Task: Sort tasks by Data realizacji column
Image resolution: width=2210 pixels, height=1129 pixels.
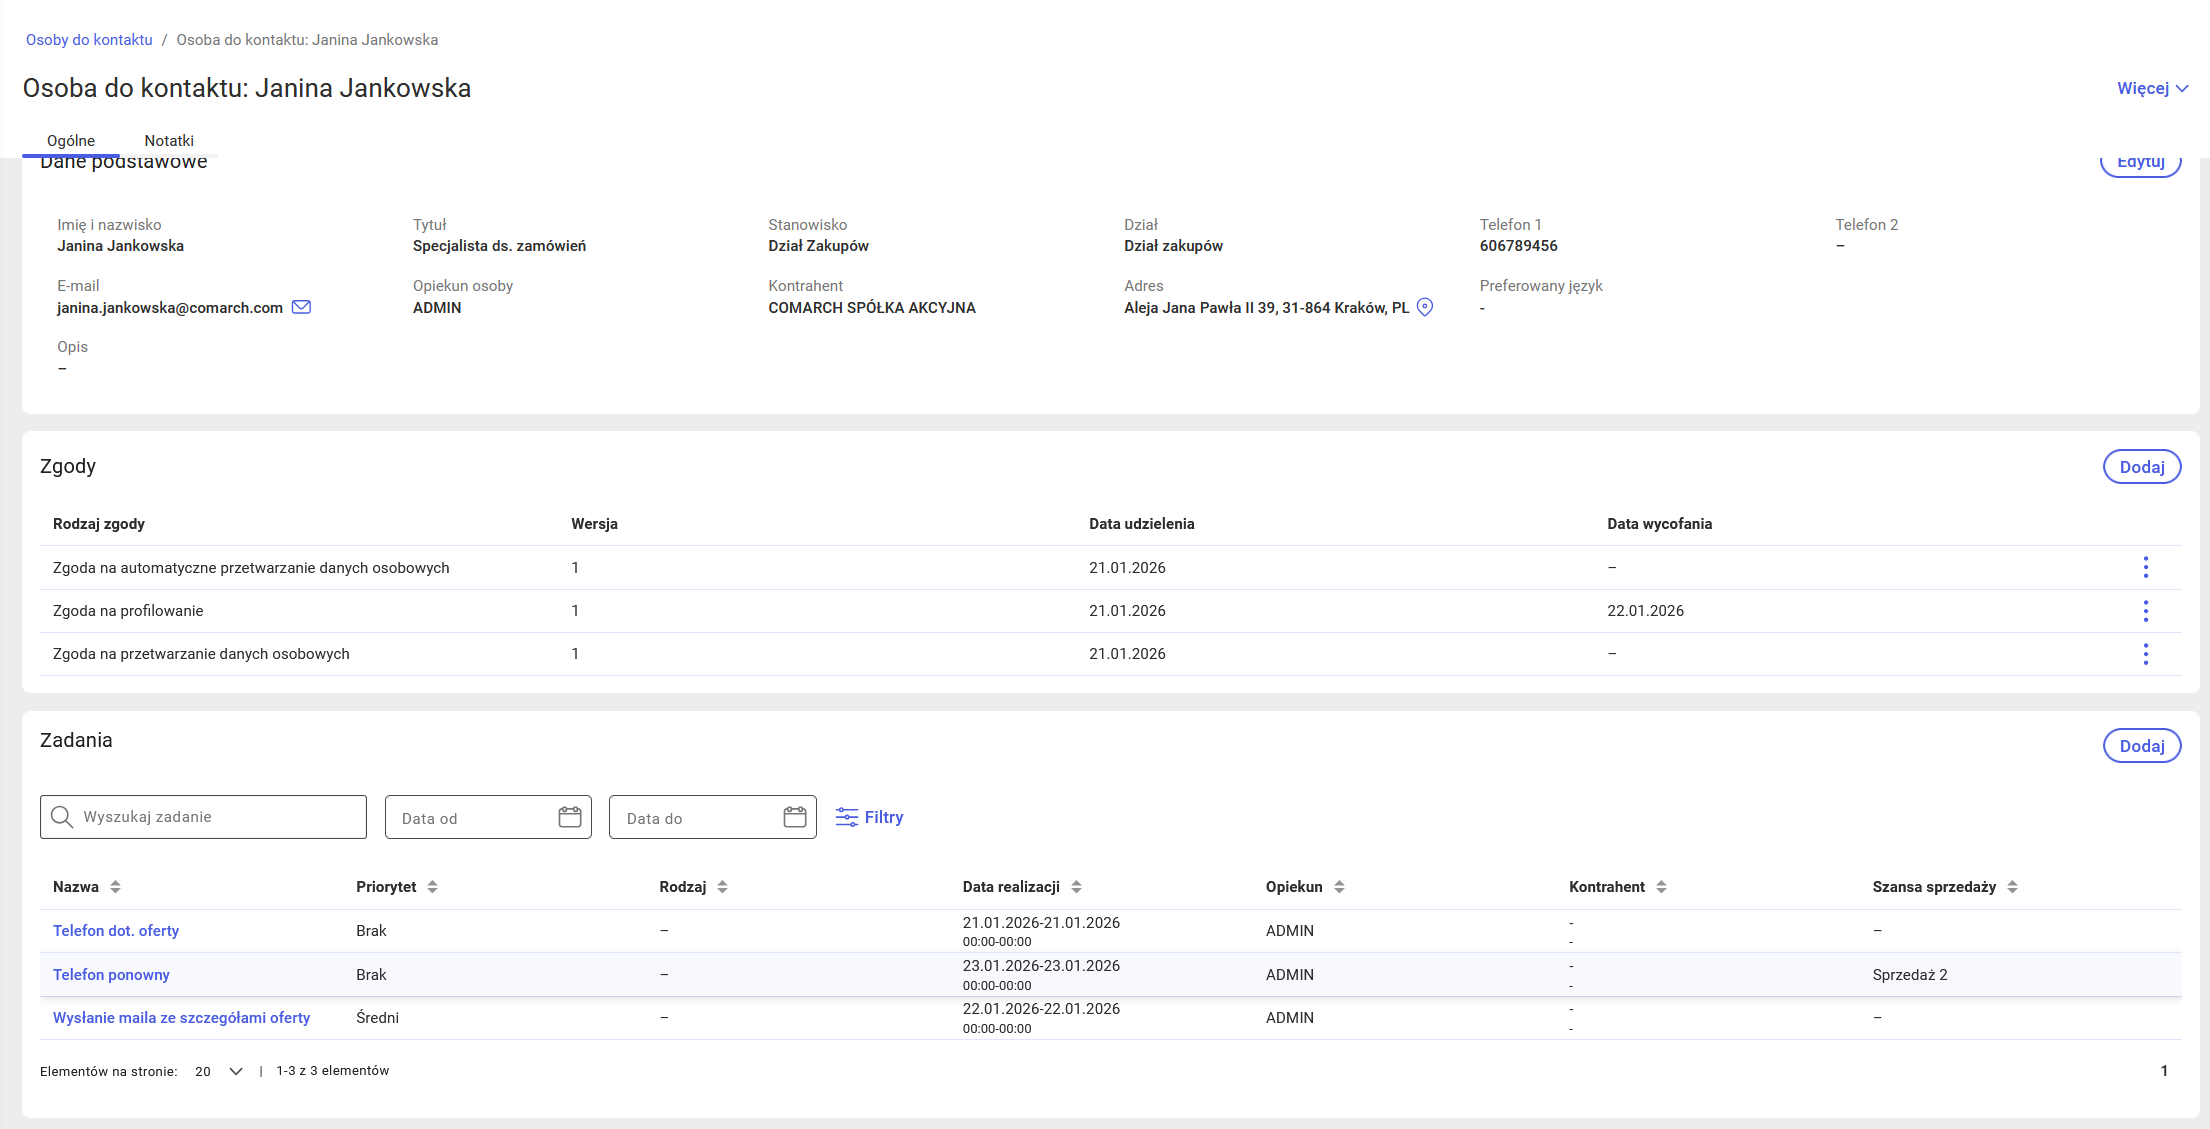Action: click(x=1076, y=887)
